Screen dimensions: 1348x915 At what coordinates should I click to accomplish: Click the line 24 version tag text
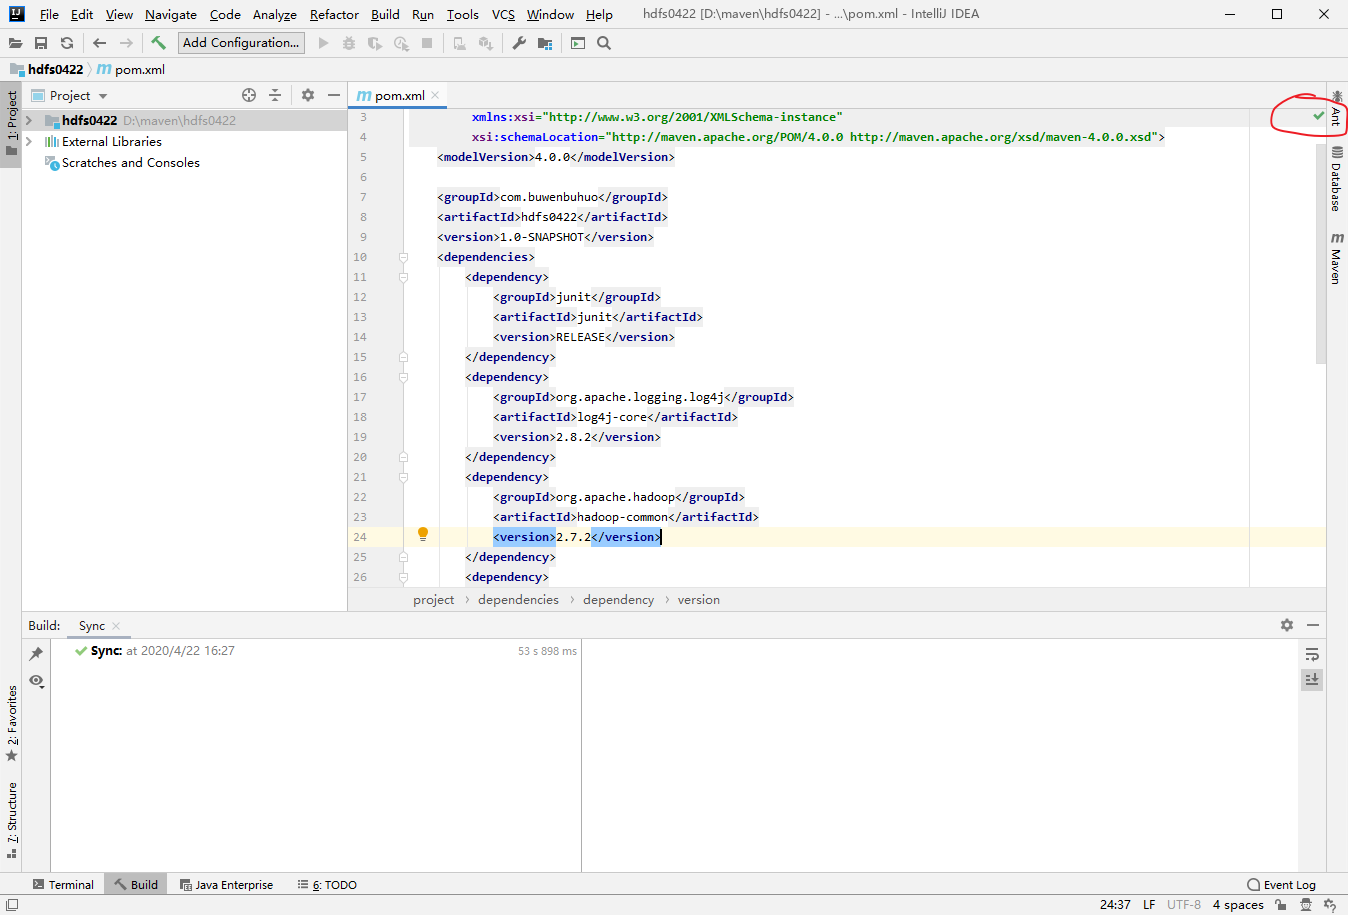pyautogui.click(x=577, y=537)
